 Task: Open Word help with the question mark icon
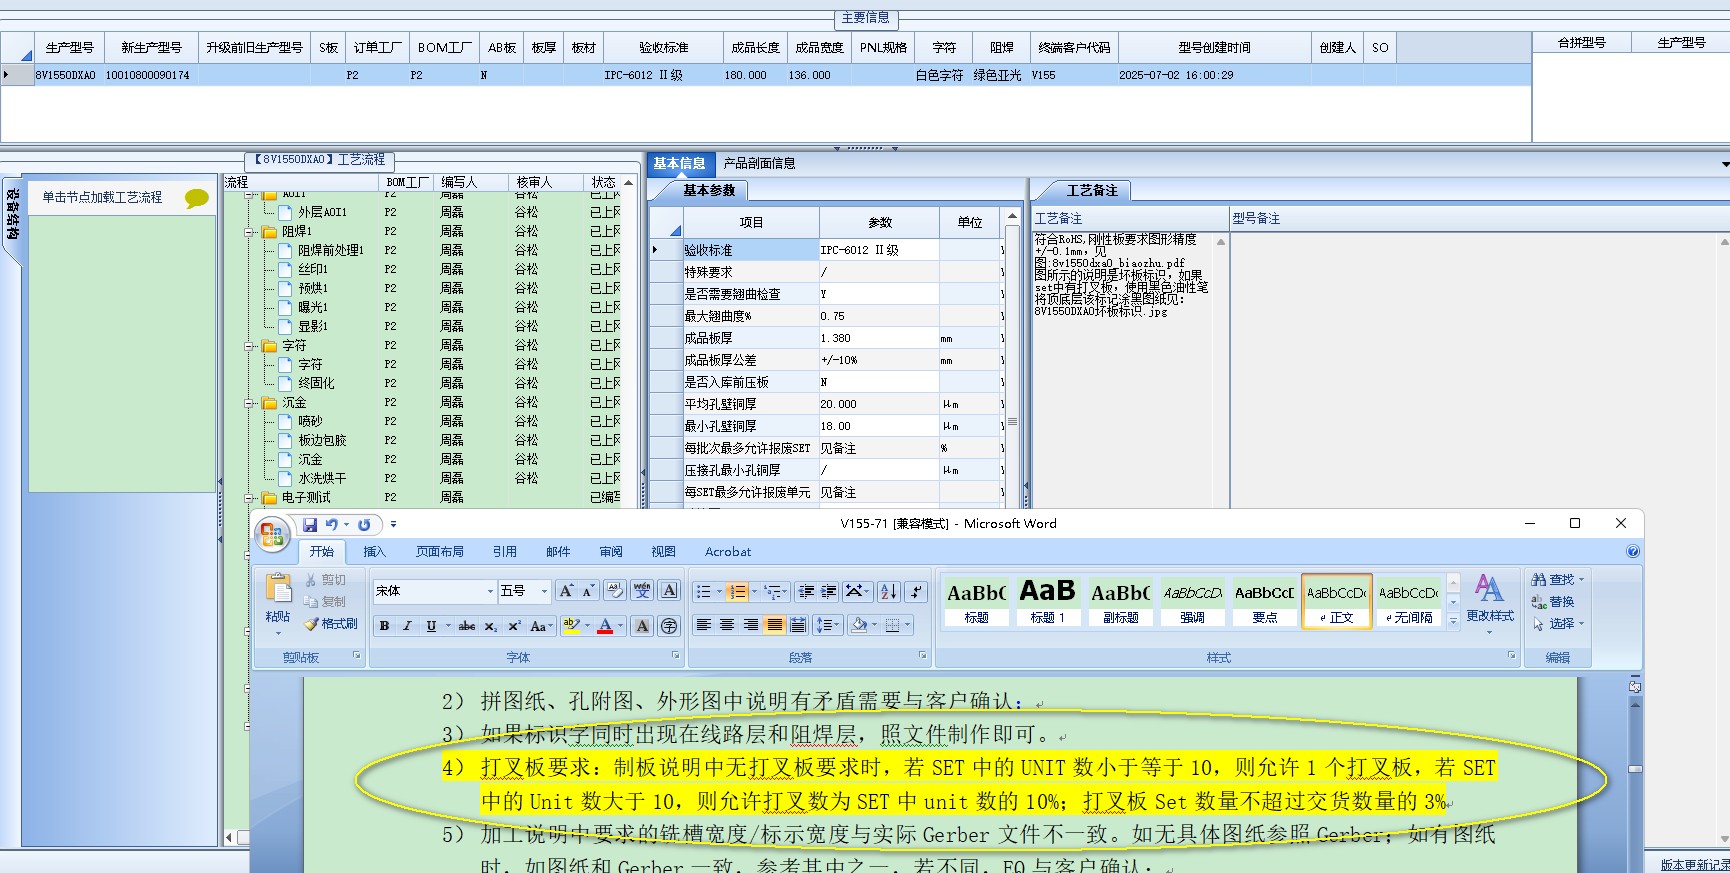point(1633,551)
